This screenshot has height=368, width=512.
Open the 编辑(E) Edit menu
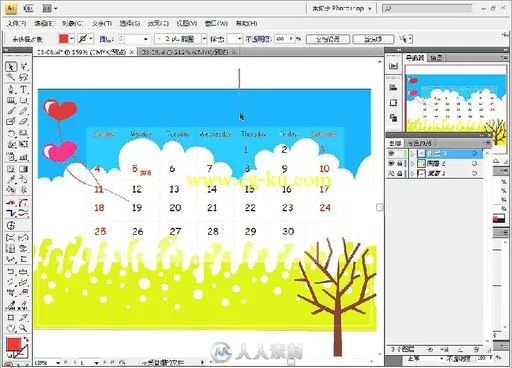point(44,23)
